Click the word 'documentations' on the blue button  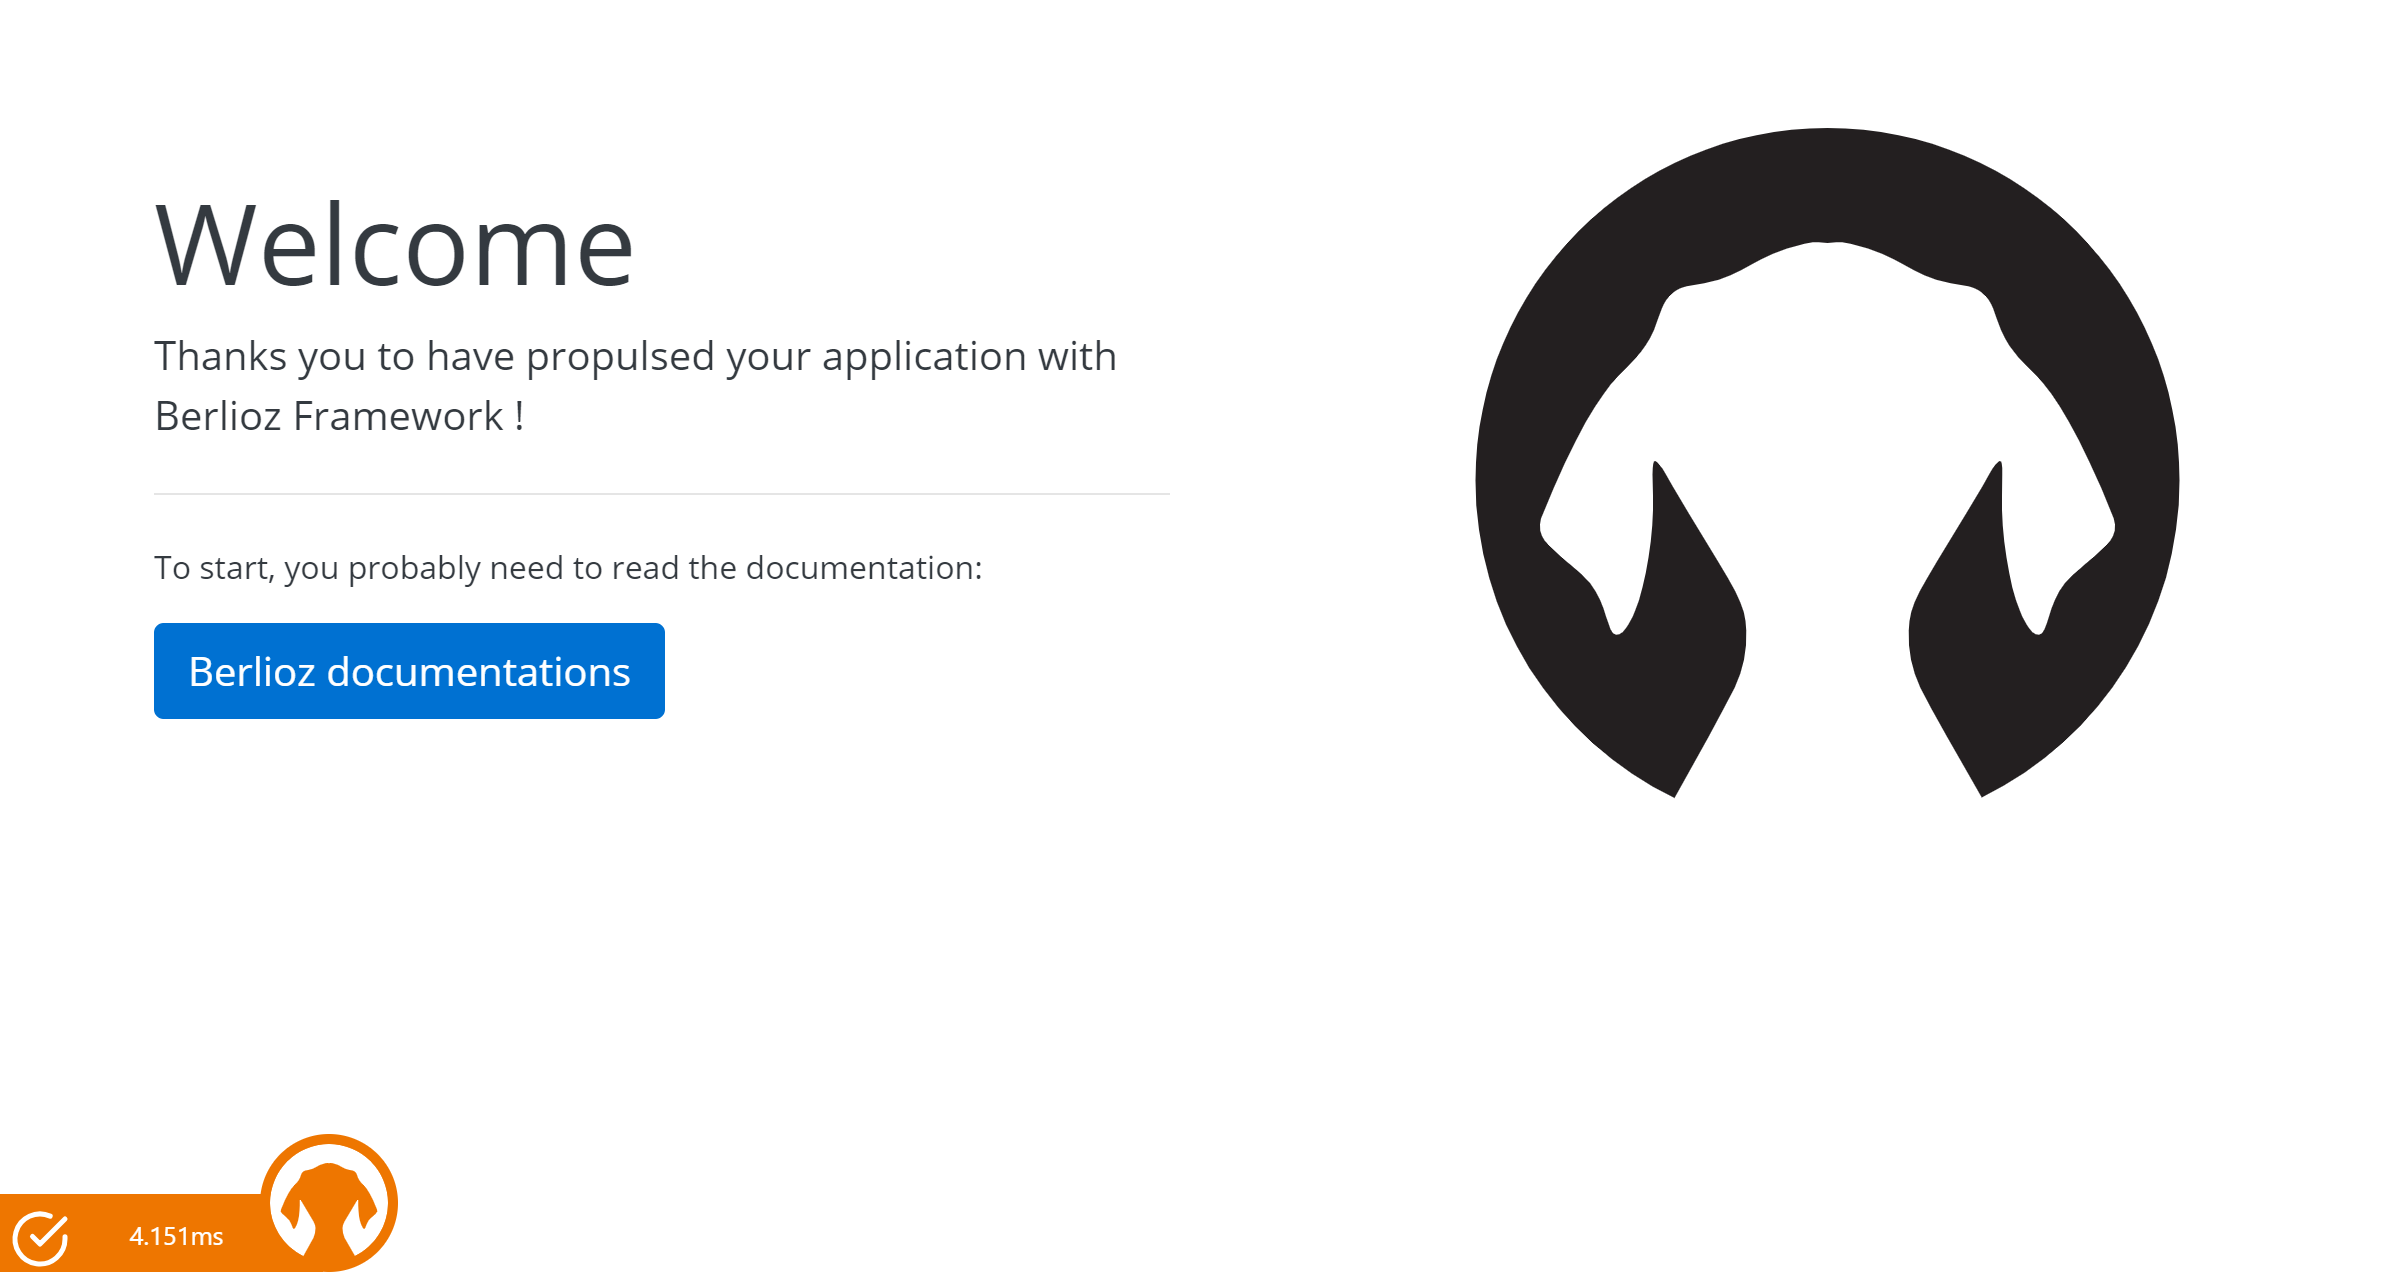(479, 672)
